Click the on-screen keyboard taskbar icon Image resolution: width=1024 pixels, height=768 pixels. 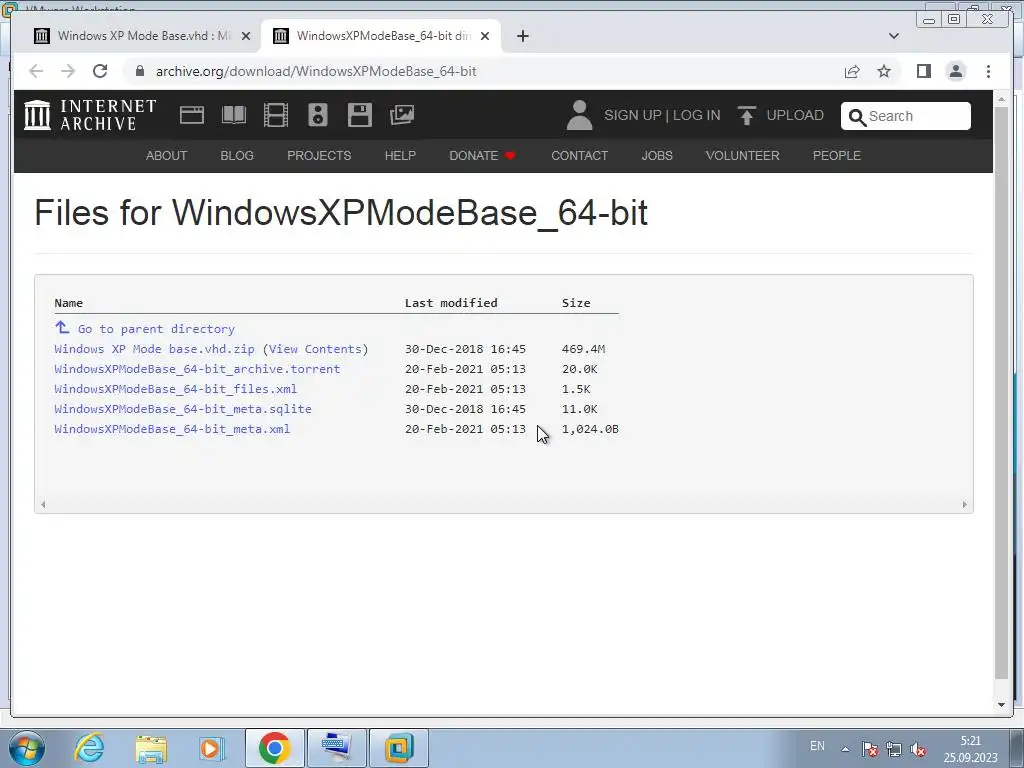[x=336, y=748]
